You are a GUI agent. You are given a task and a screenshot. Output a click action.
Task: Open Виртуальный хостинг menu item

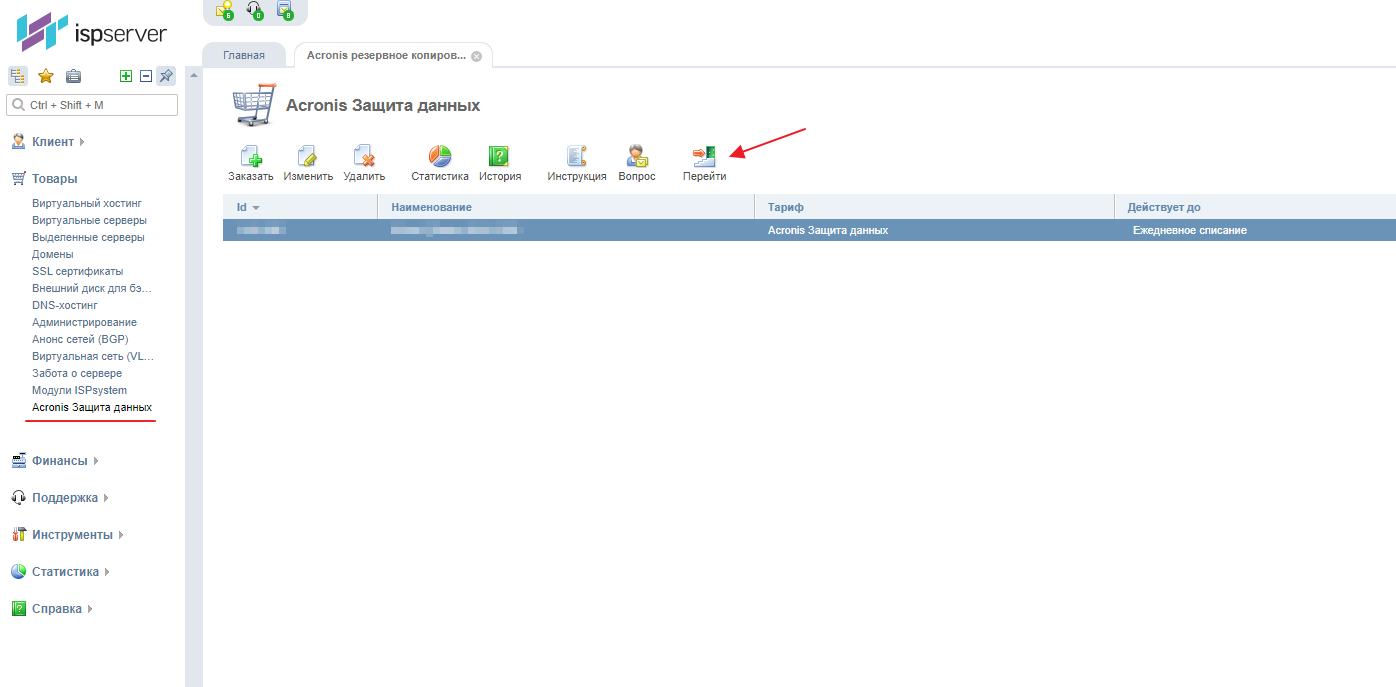[87, 204]
